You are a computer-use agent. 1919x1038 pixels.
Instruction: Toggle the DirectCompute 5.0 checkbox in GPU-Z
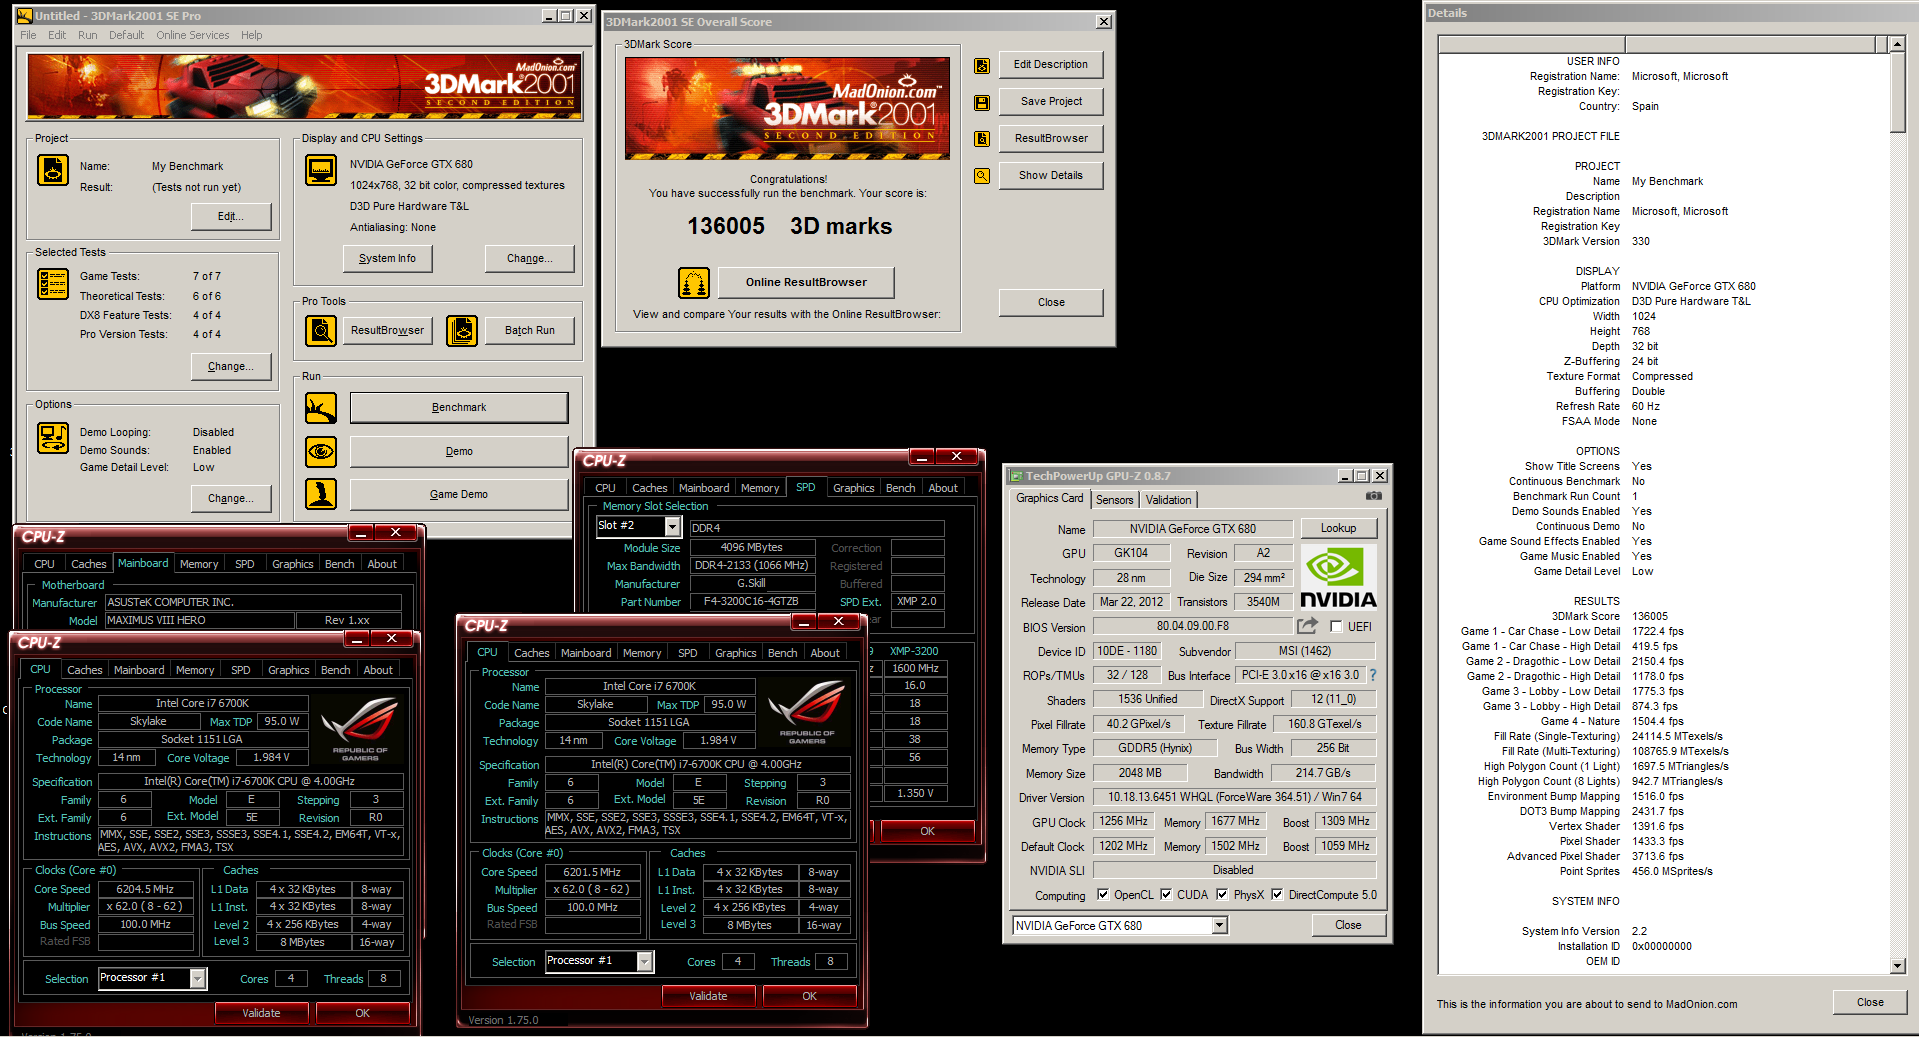[x=1277, y=895]
